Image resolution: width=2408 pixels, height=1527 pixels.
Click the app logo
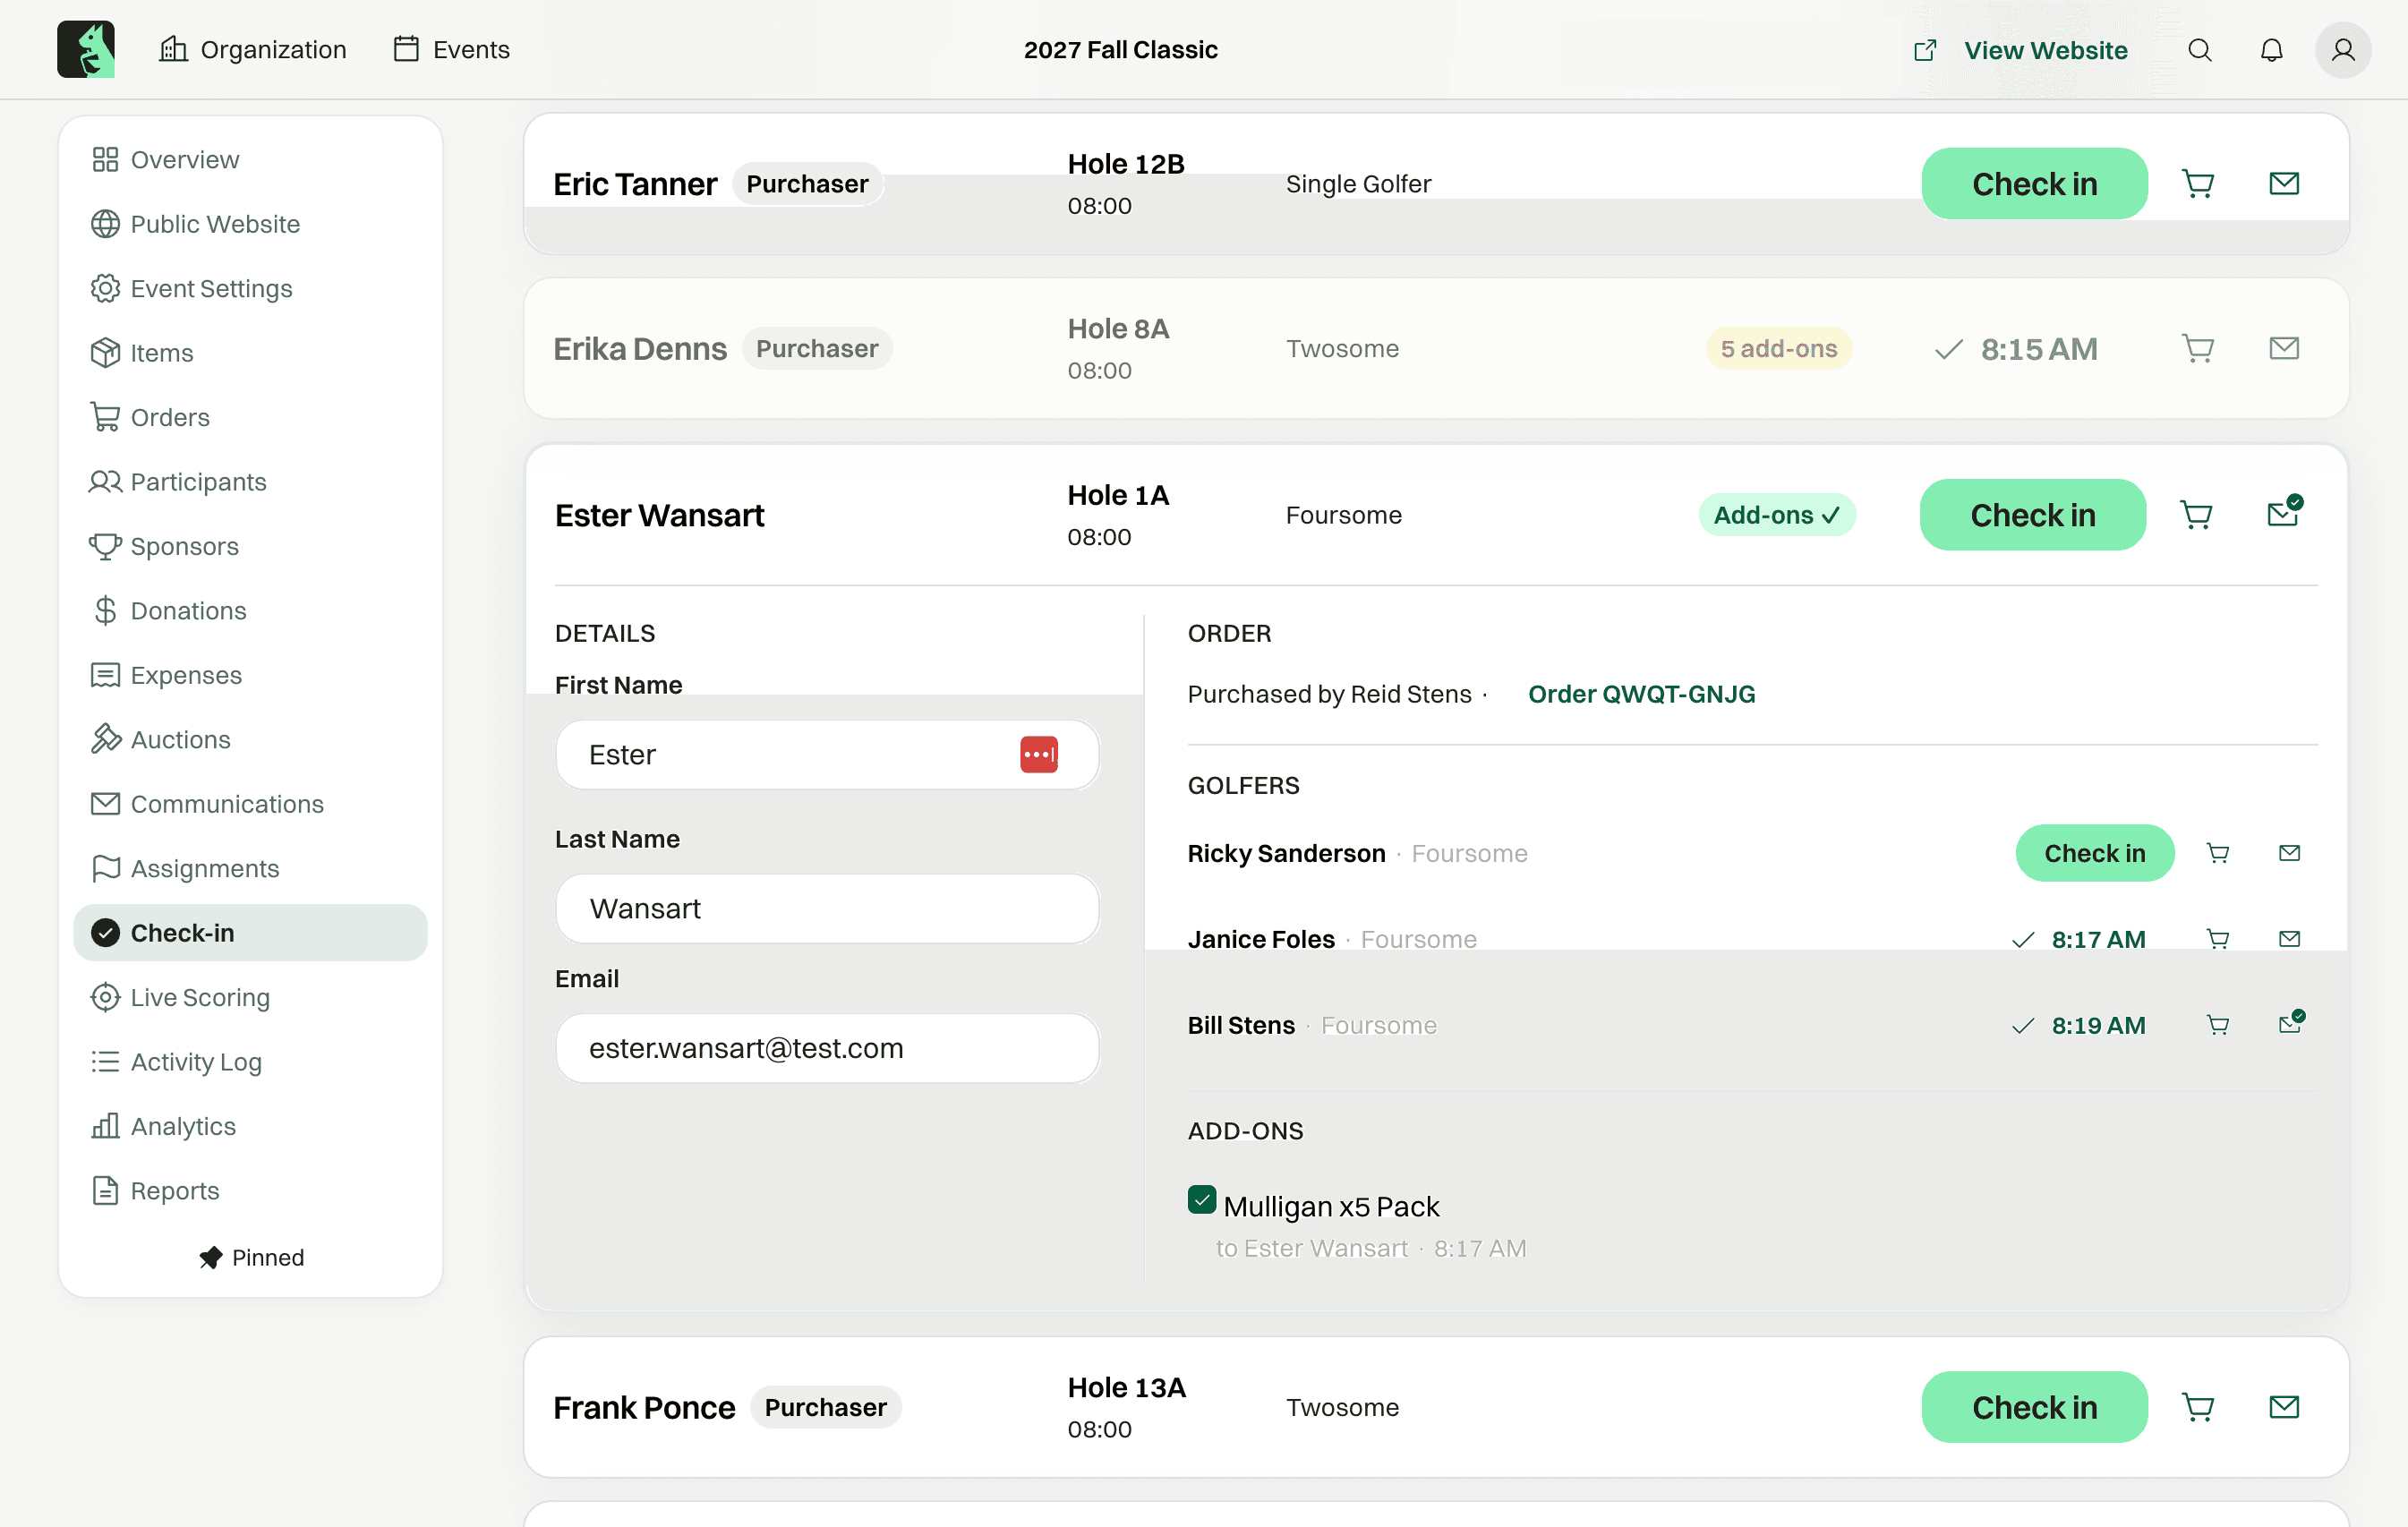(x=86, y=49)
